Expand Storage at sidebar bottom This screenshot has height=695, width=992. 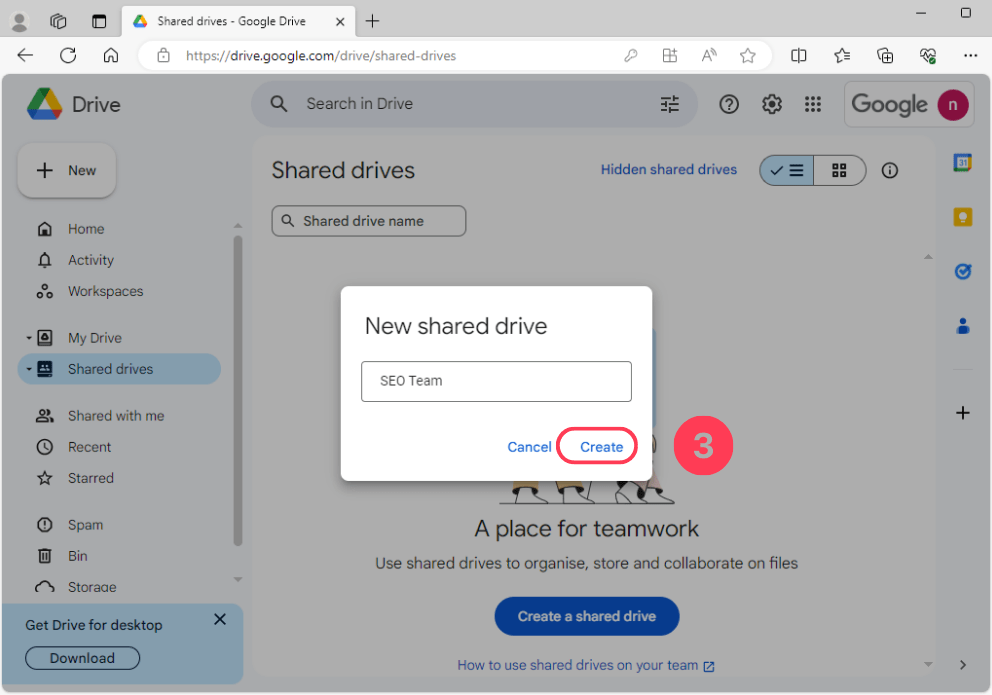[x=237, y=579]
